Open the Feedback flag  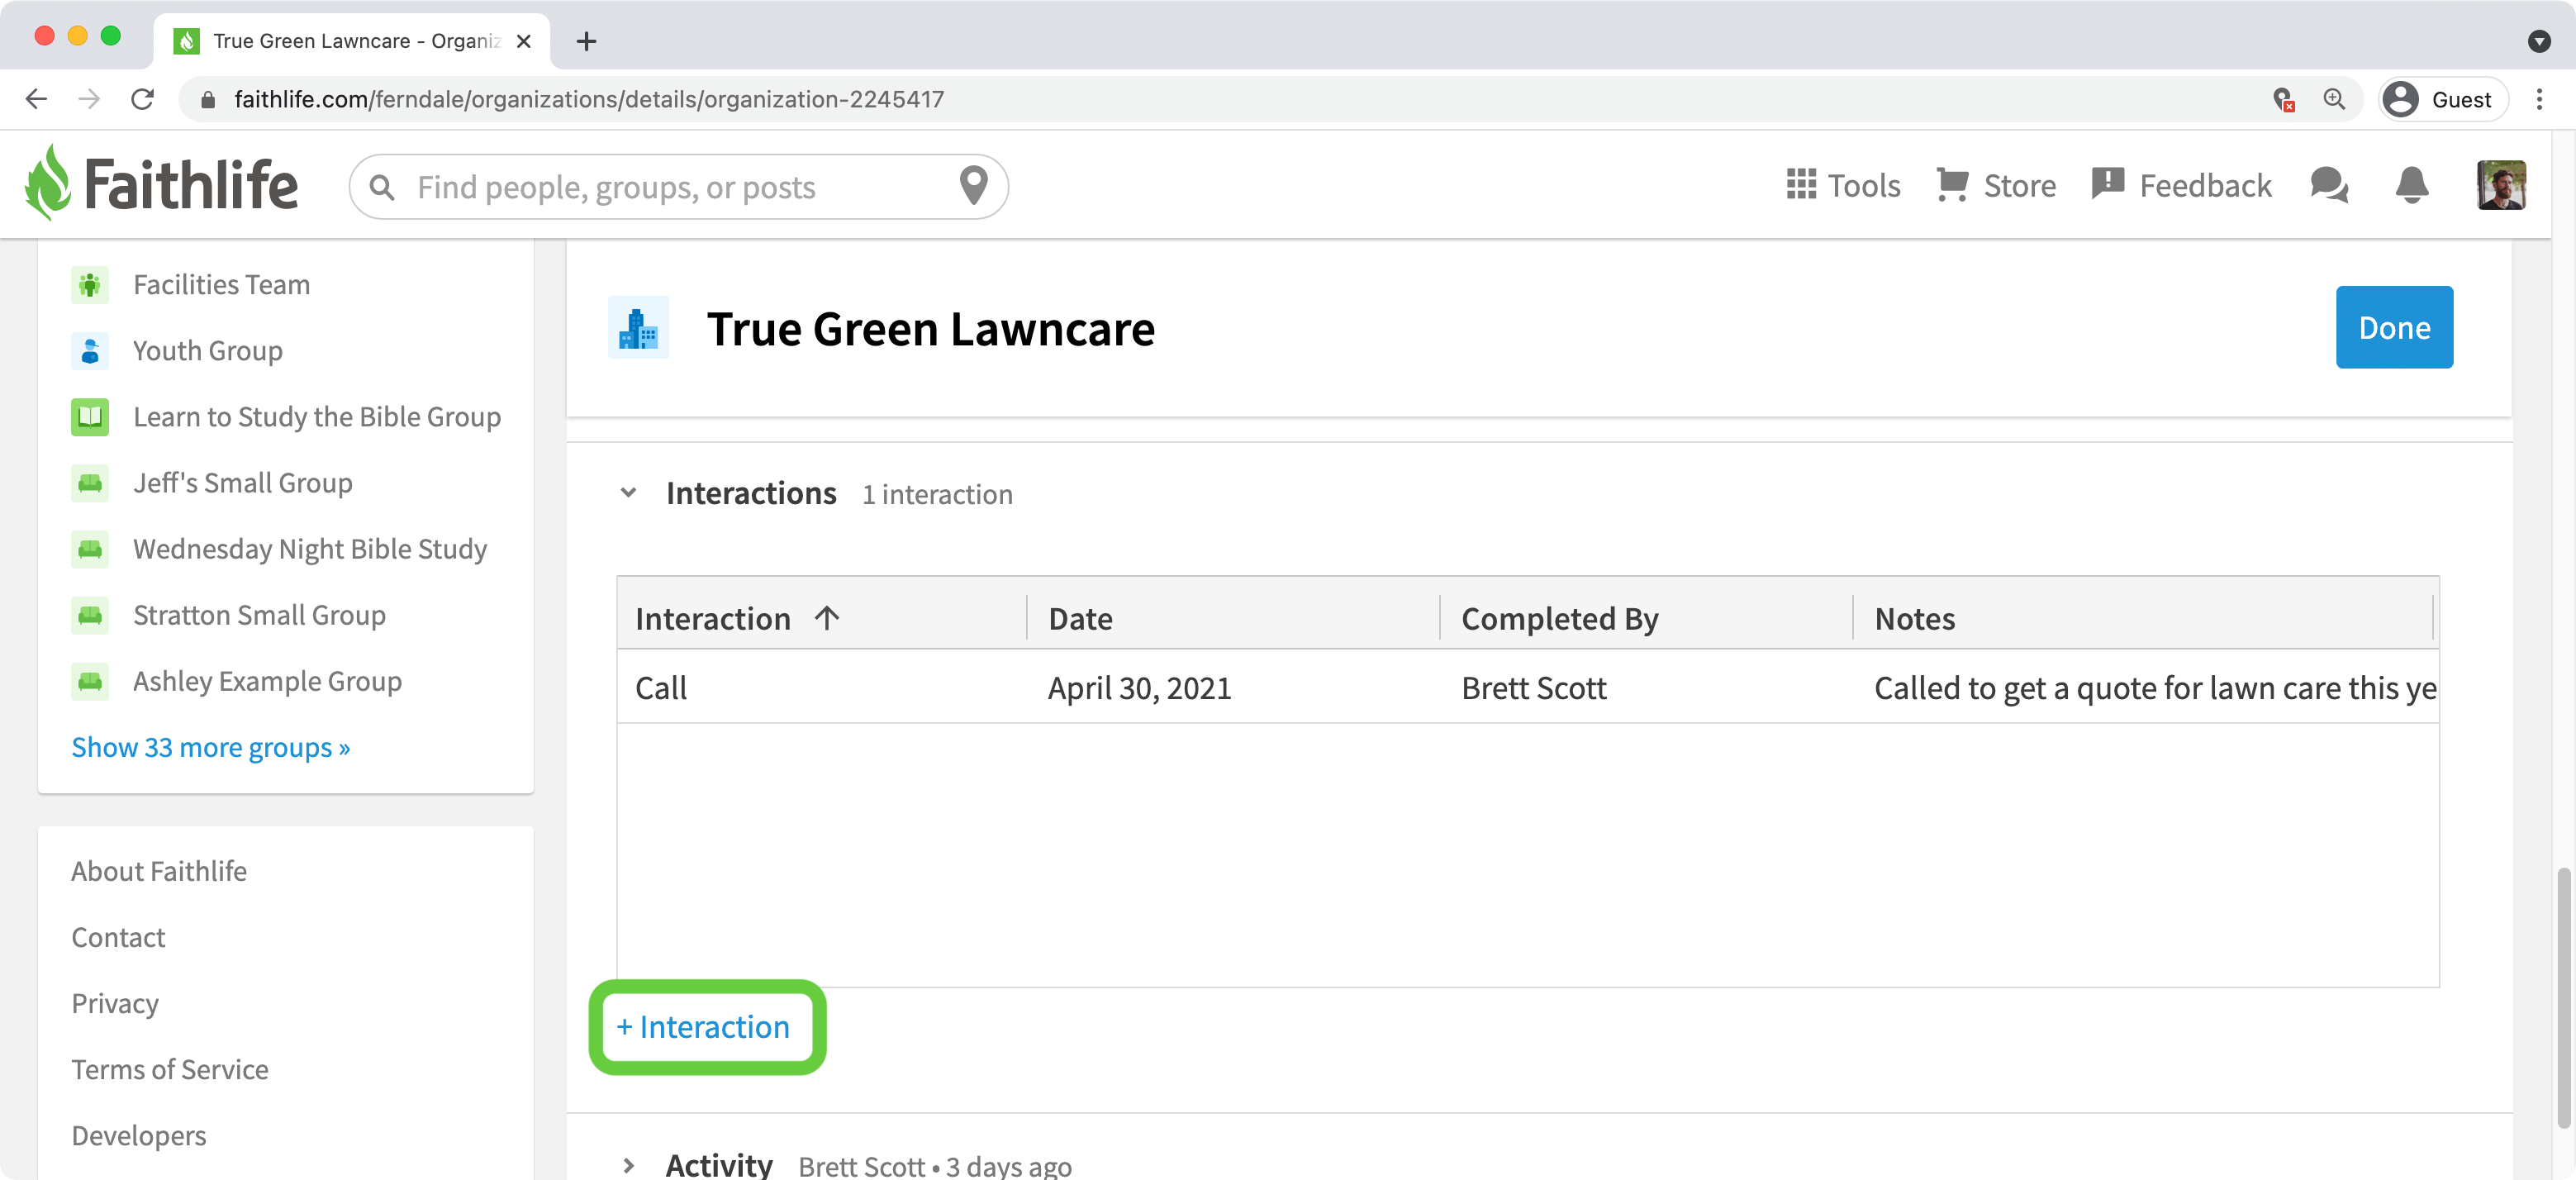2181,185
